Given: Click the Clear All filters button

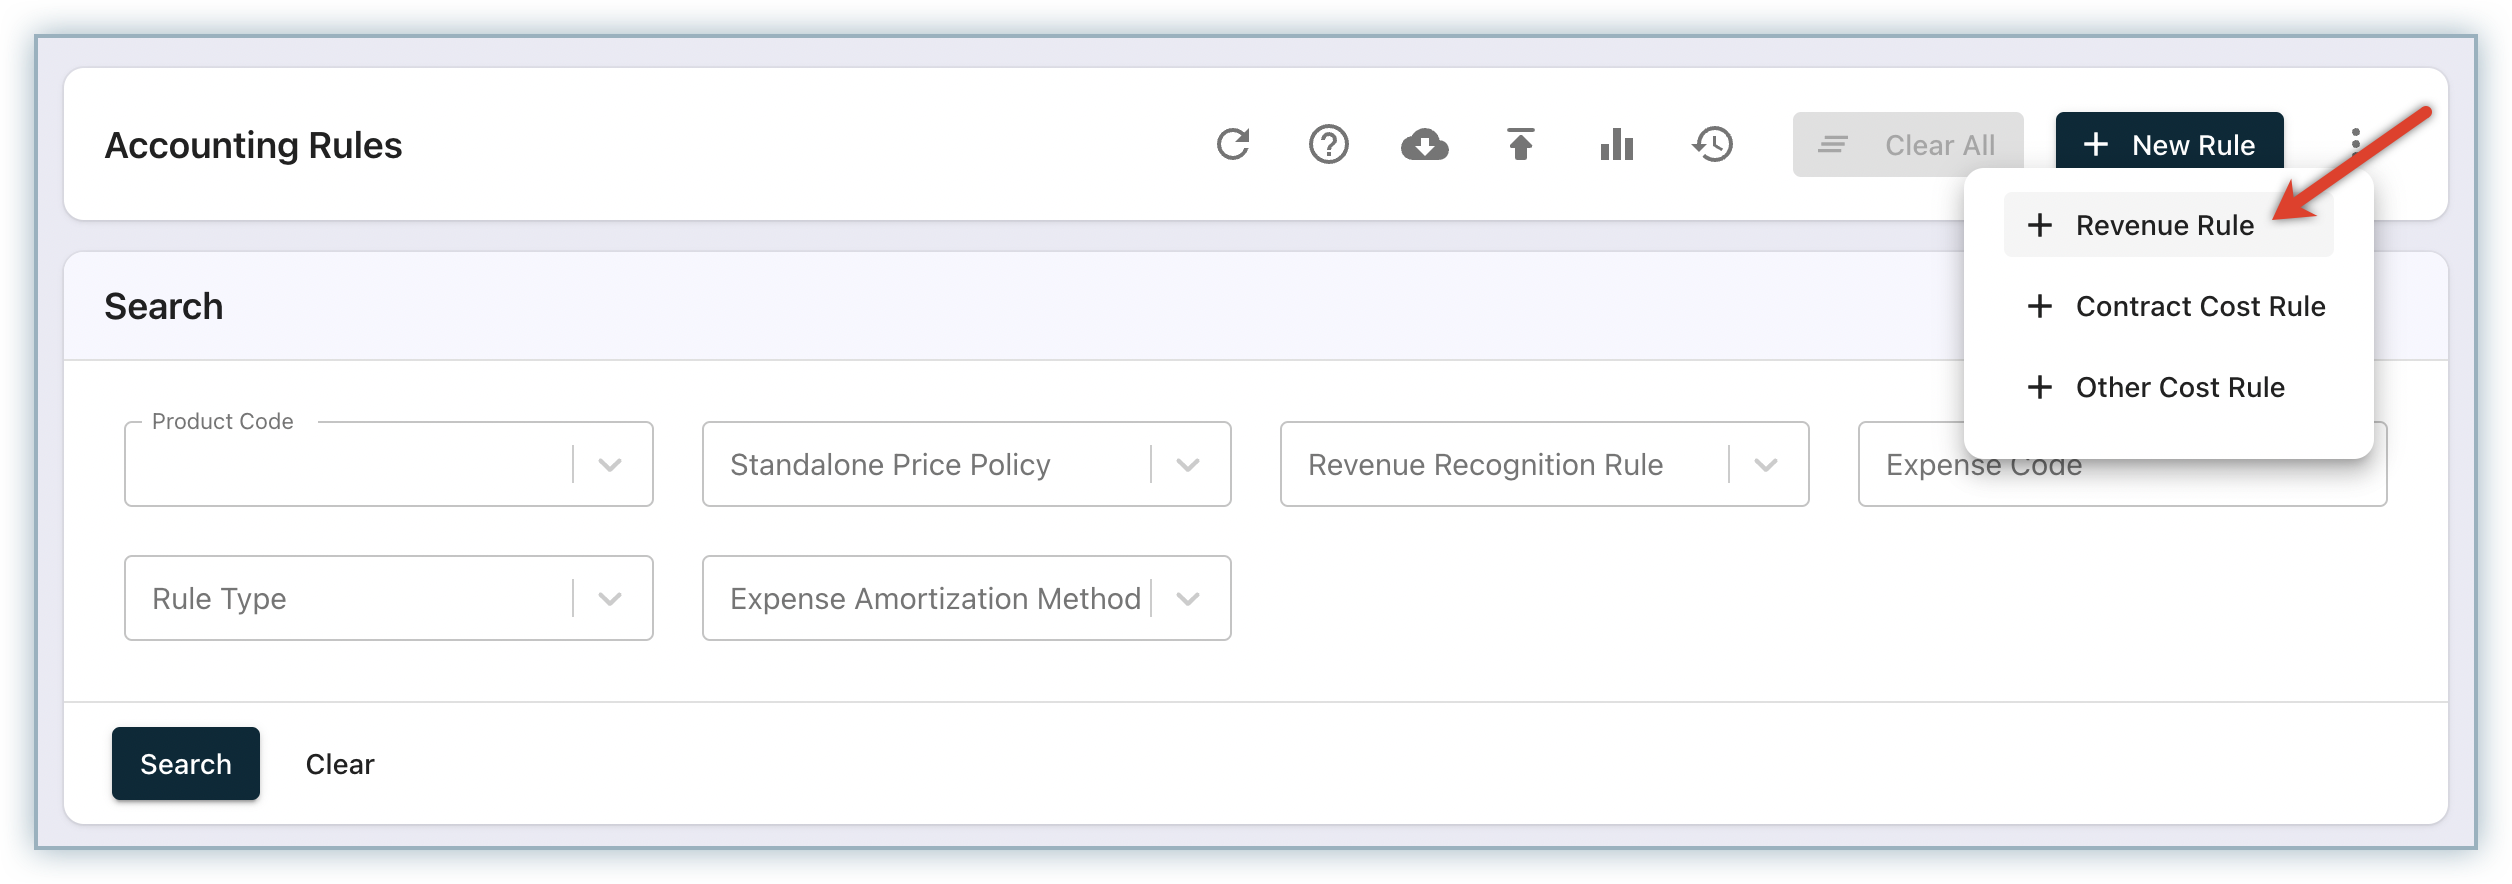Looking at the screenshot, I should (x=1907, y=145).
